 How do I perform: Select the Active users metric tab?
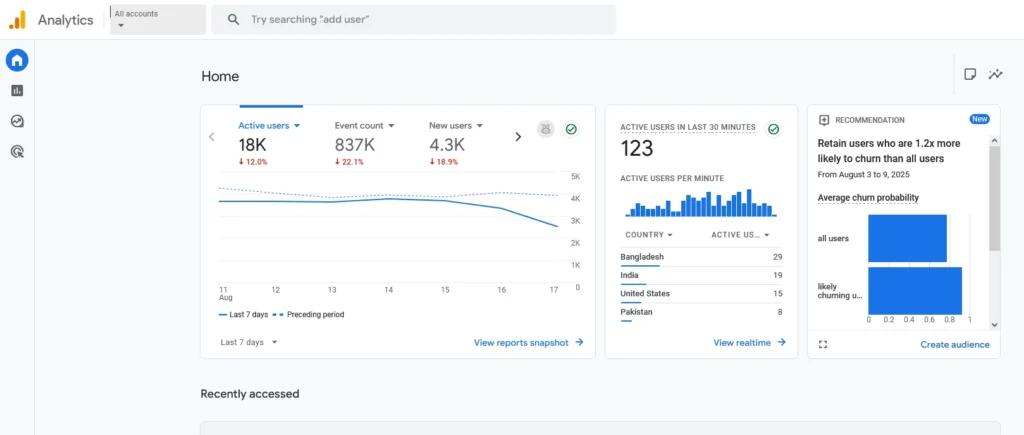269,126
